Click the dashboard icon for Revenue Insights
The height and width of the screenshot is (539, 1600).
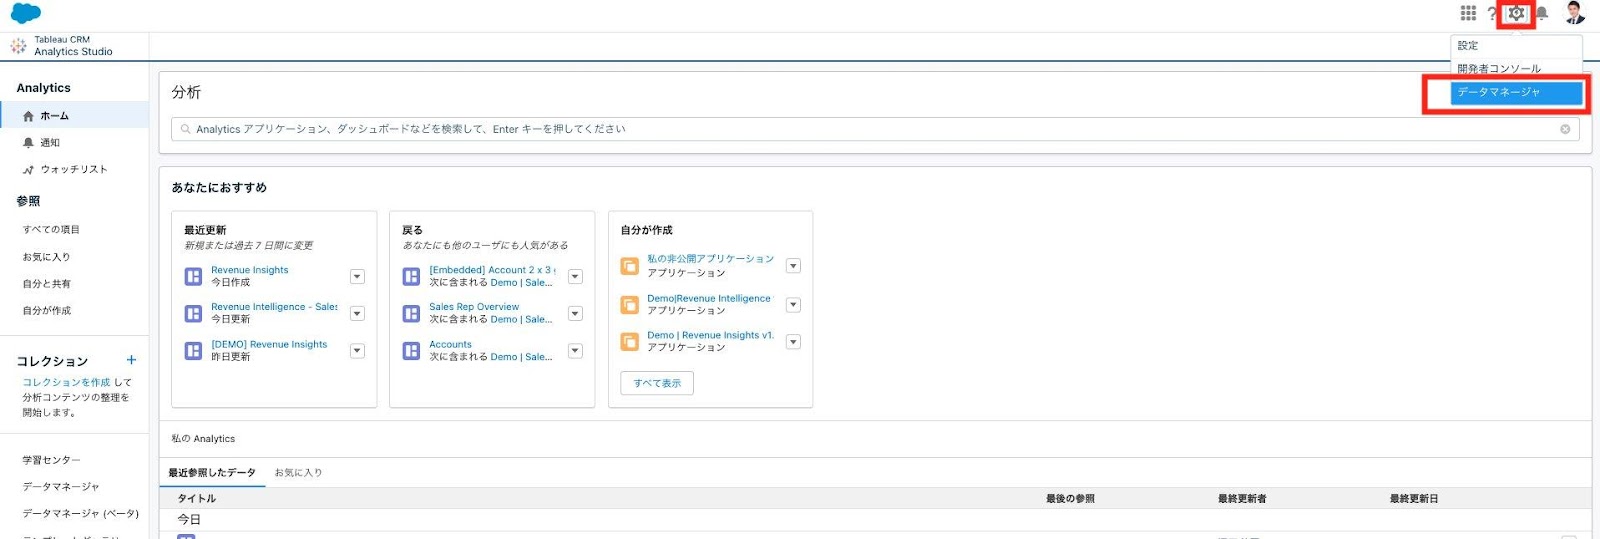click(194, 277)
